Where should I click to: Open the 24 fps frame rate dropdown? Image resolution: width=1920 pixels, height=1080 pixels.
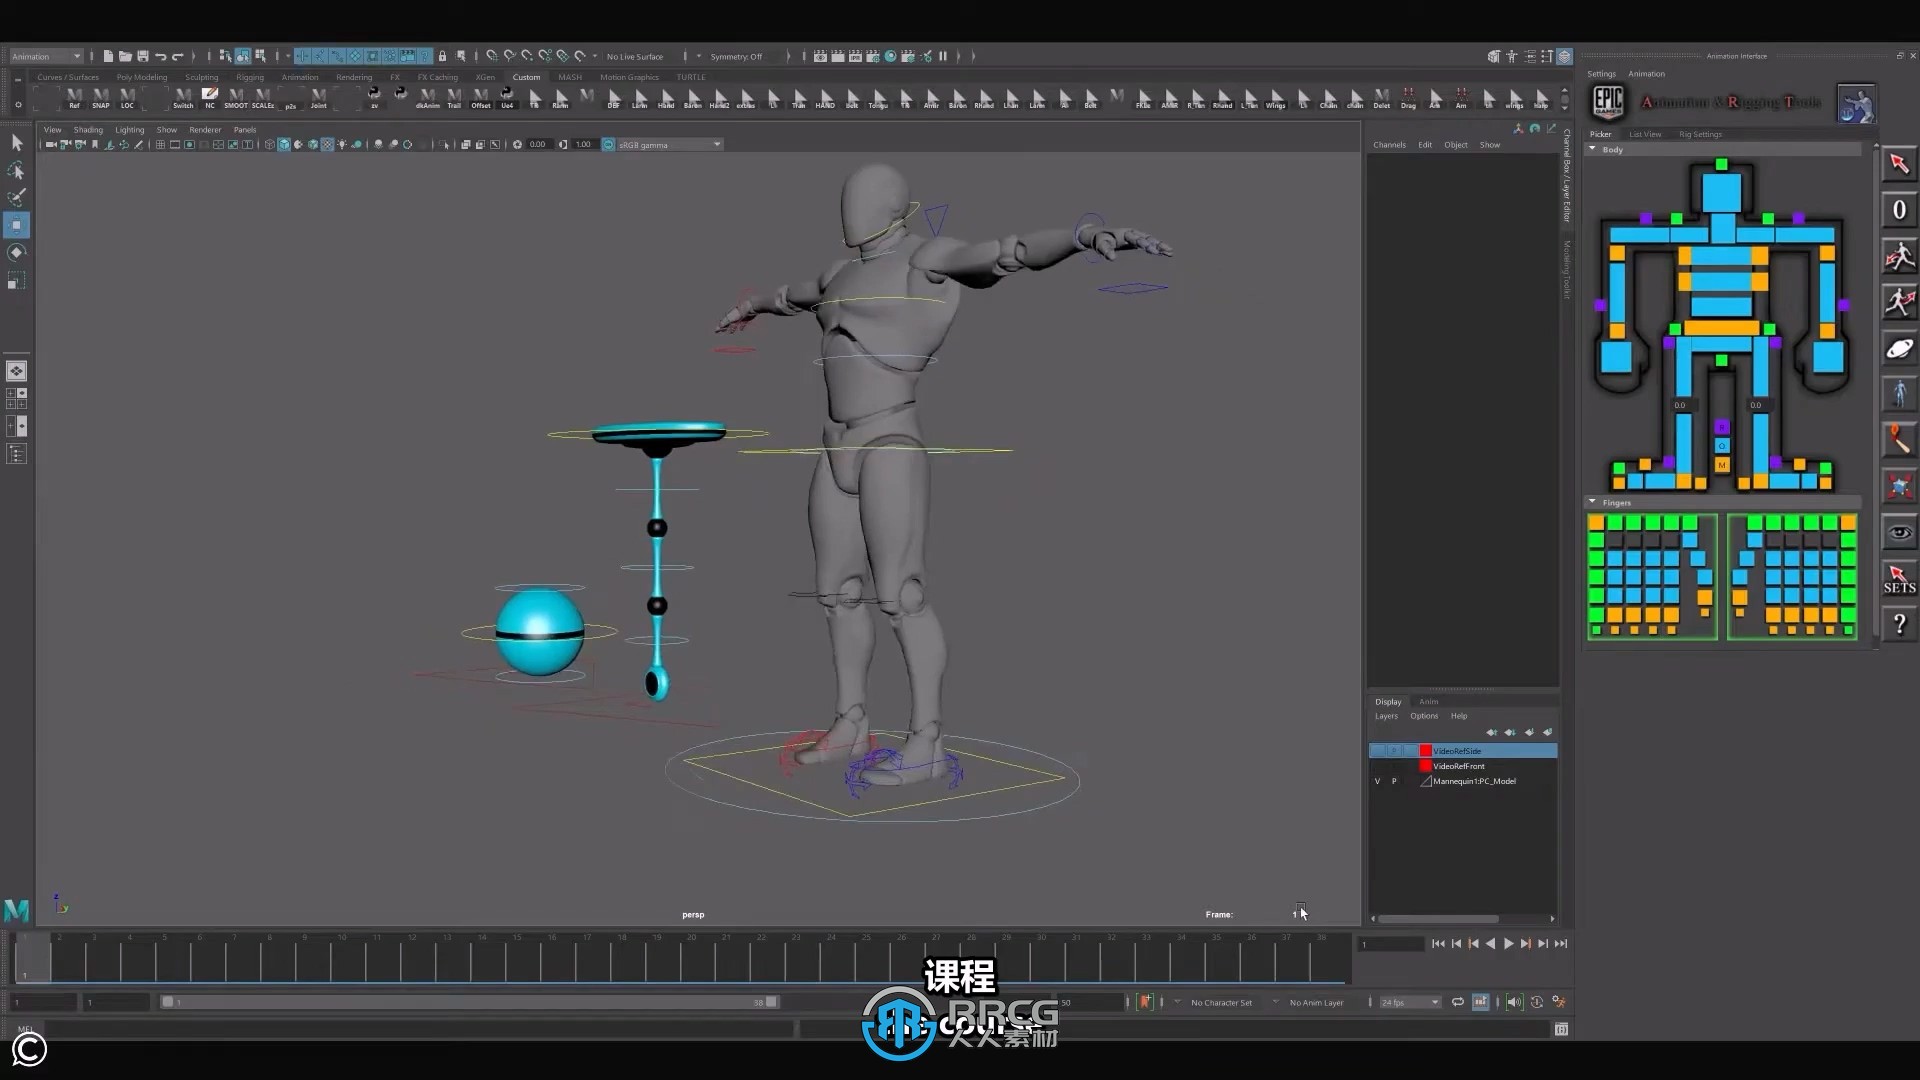click(x=1410, y=1002)
